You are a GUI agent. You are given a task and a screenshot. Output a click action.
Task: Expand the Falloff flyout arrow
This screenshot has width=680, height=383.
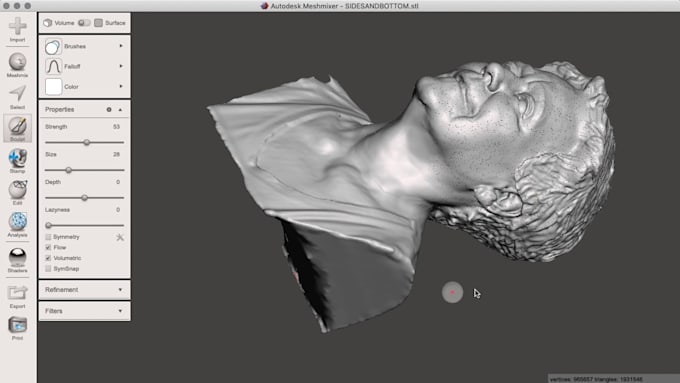click(x=121, y=66)
